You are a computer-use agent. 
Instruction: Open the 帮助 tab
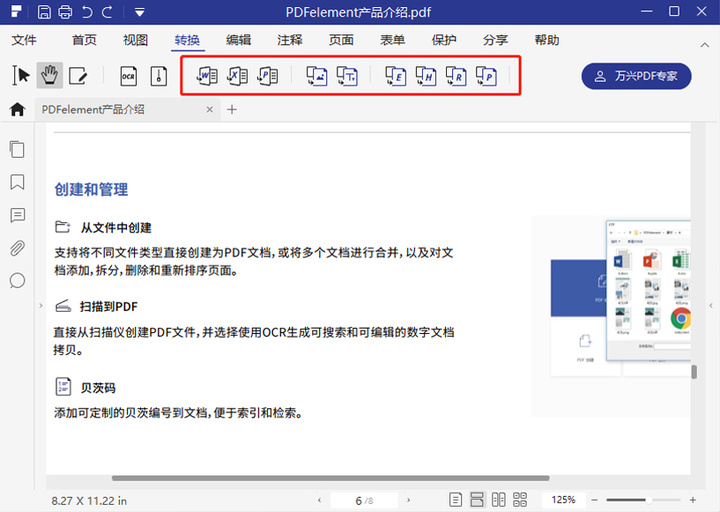pos(547,40)
